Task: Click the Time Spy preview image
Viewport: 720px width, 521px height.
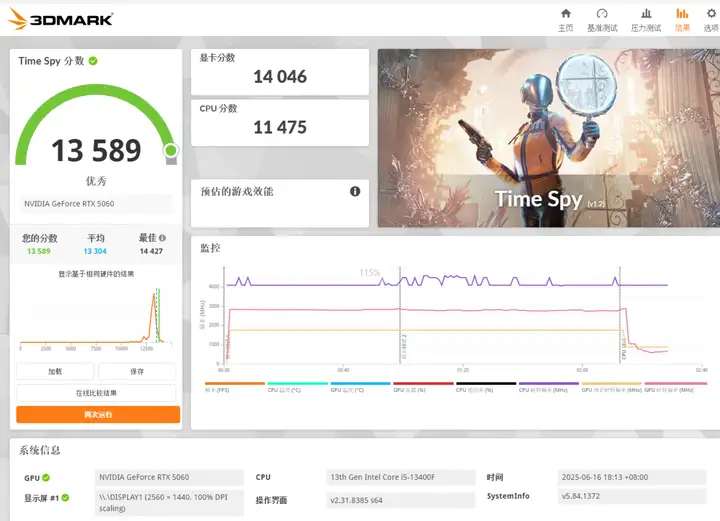Action: (549, 138)
